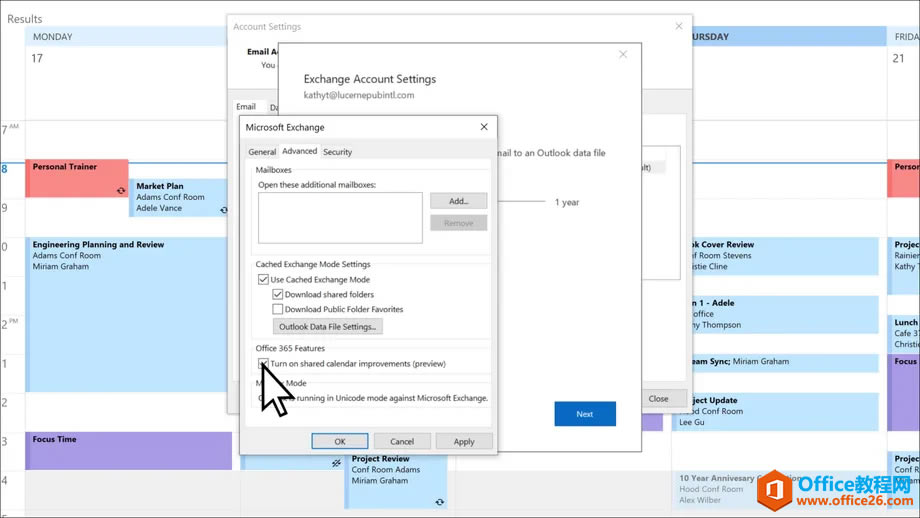Click the Add... mailbox button

coord(458,201)
